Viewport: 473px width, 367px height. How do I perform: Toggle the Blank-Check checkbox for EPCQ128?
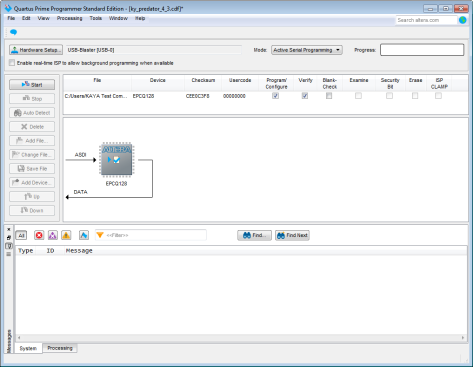pos(329,96)
